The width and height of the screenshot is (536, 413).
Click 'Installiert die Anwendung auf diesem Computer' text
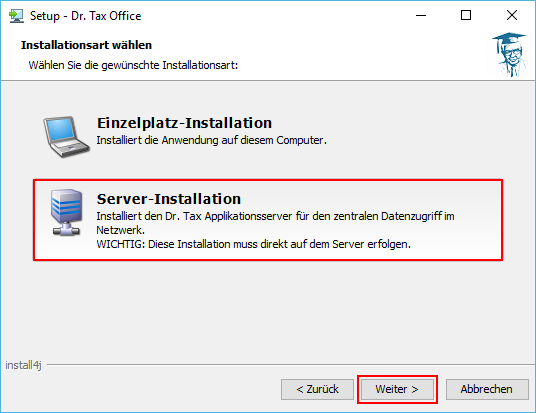pyautogui.click(x=211, y=140)
